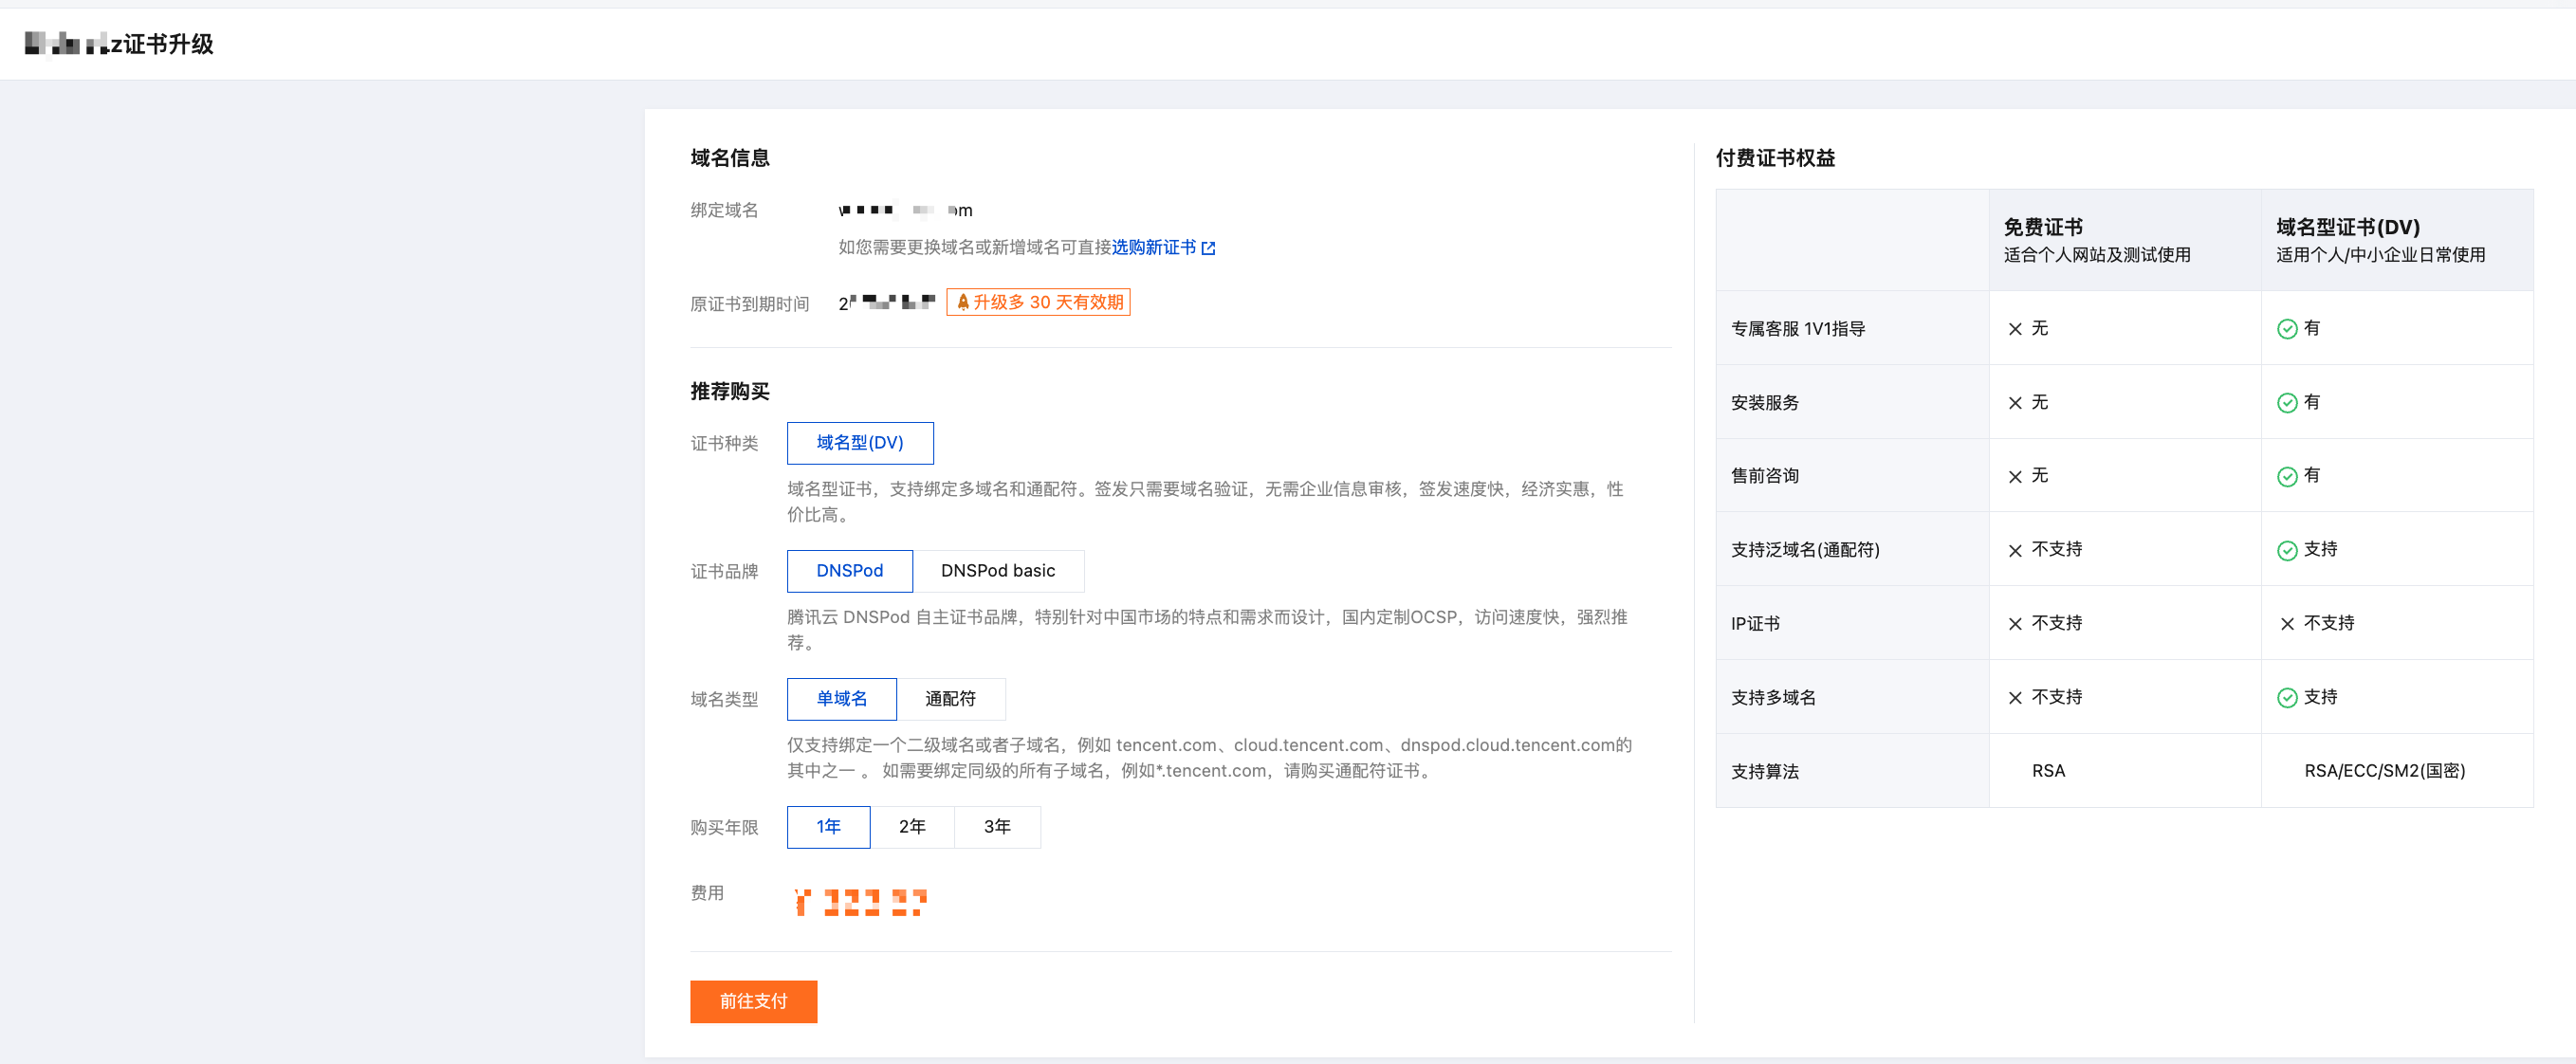Click the external link icon beside 选购新证书
The height and width of the screenshot is (1064, 2576).
click(1208, 248)
